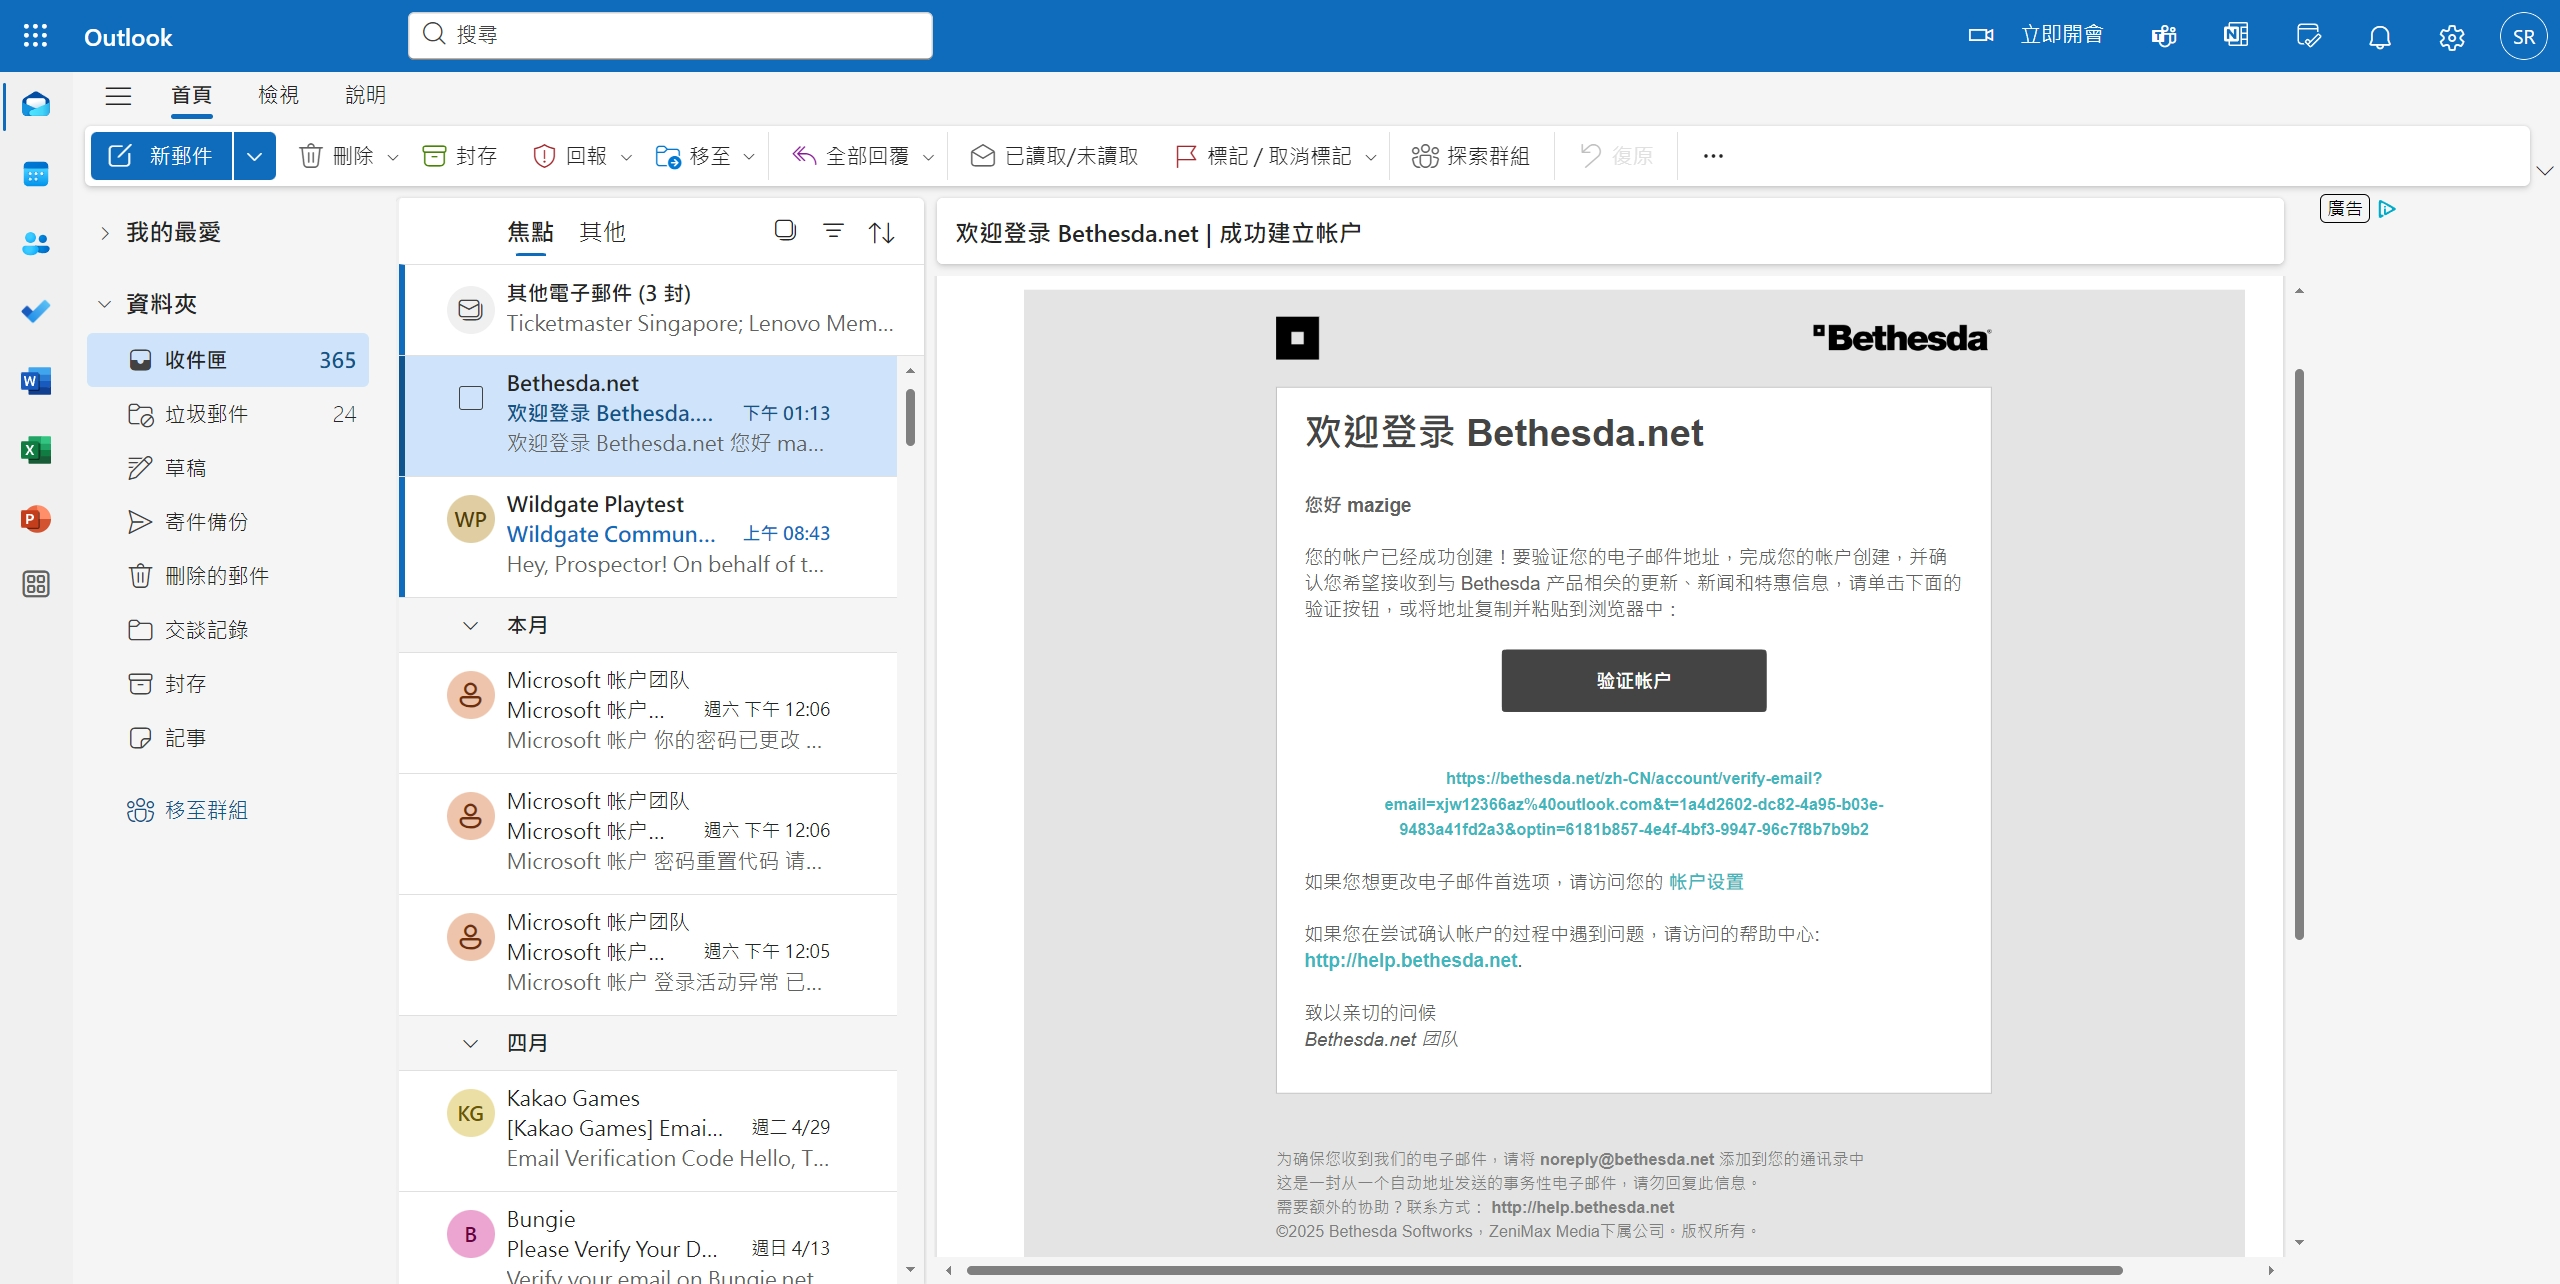
Task: Click the Teams icon in top bar
Action: 2164,37
